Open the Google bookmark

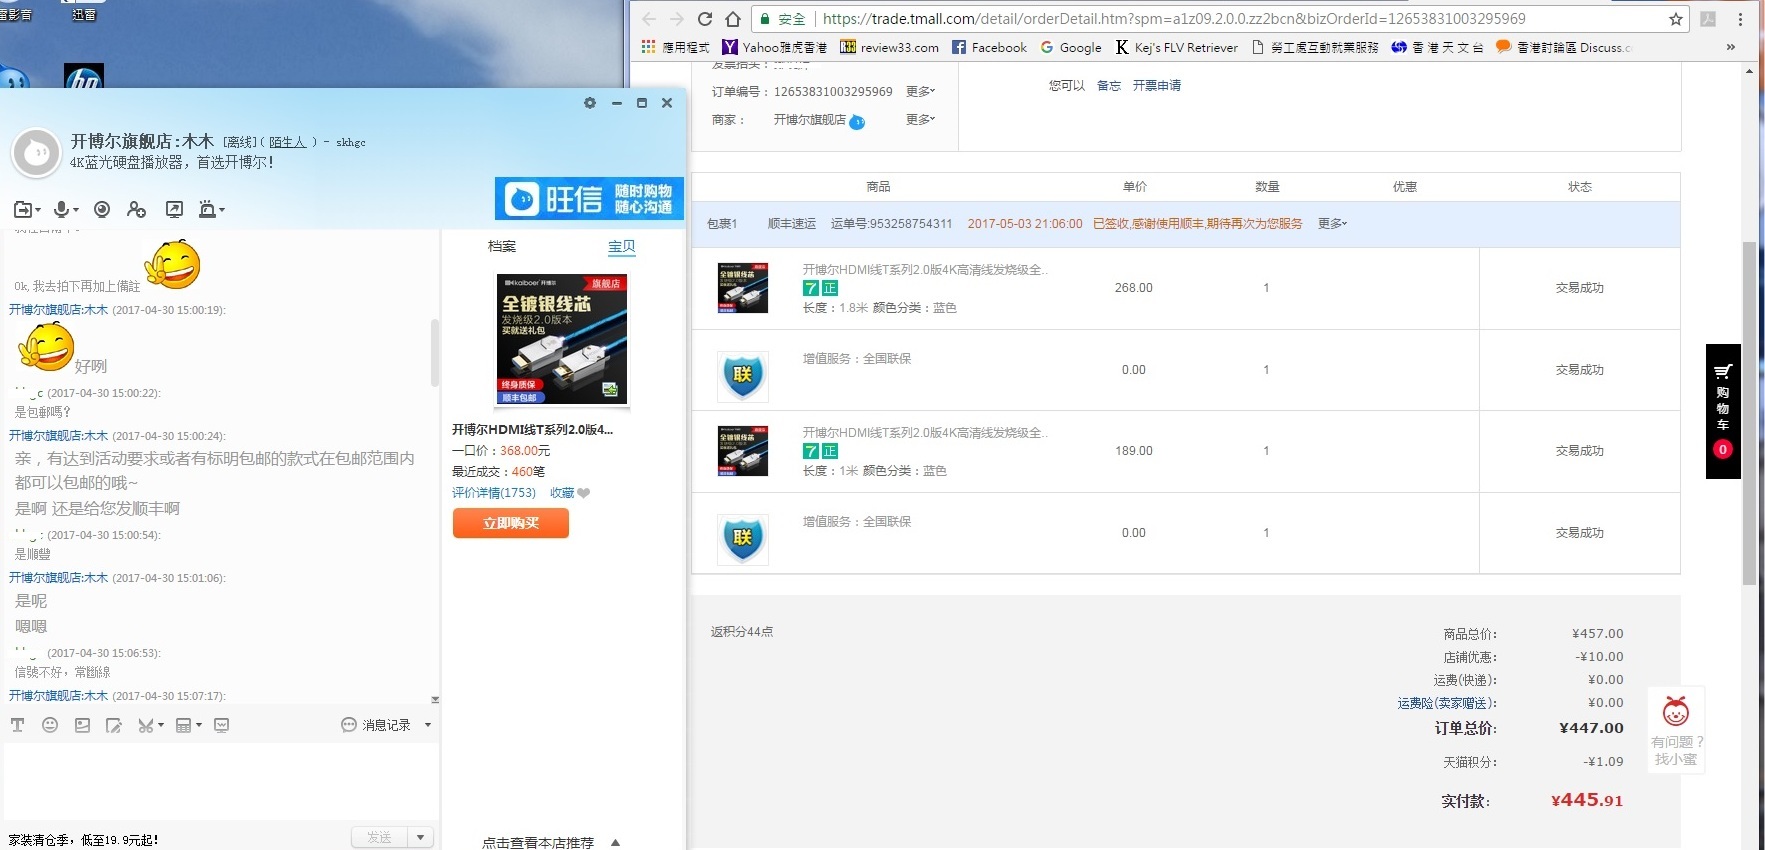1071,47
